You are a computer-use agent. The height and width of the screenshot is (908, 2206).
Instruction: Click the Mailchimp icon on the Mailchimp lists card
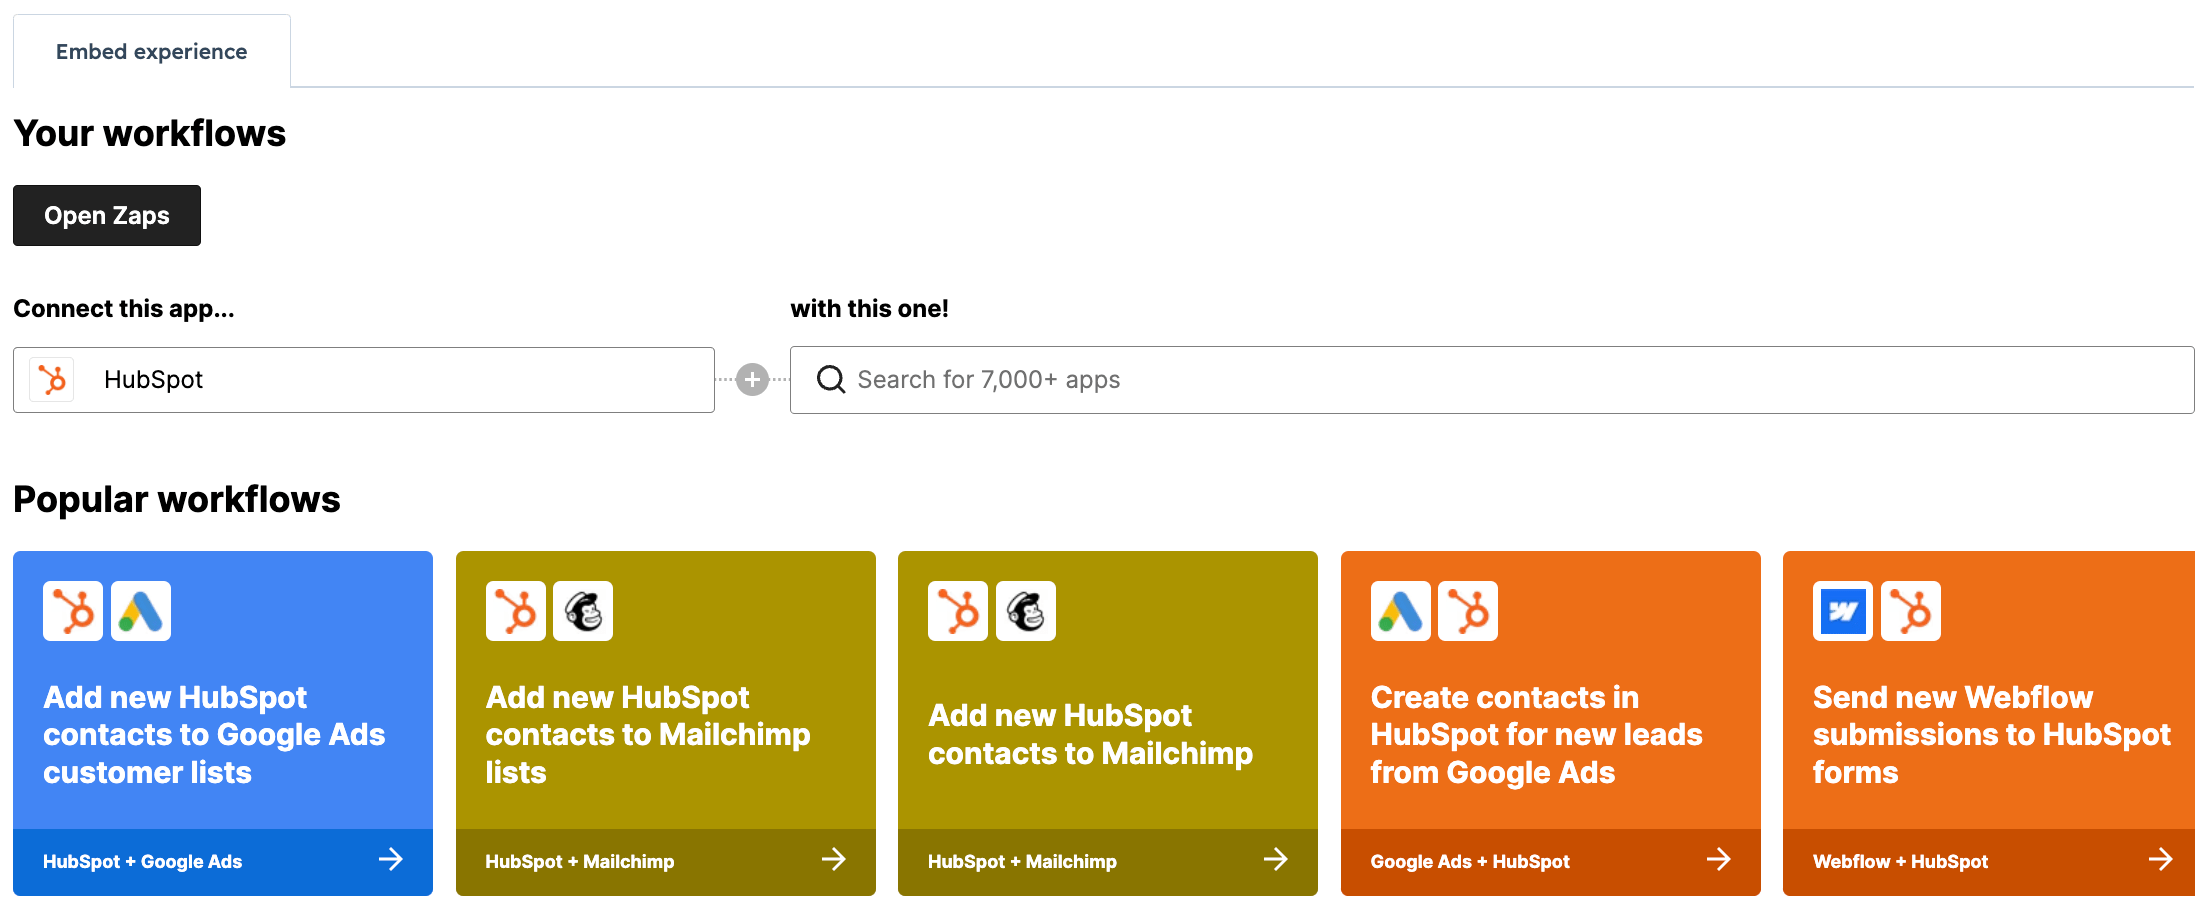(x=583, y=611)
